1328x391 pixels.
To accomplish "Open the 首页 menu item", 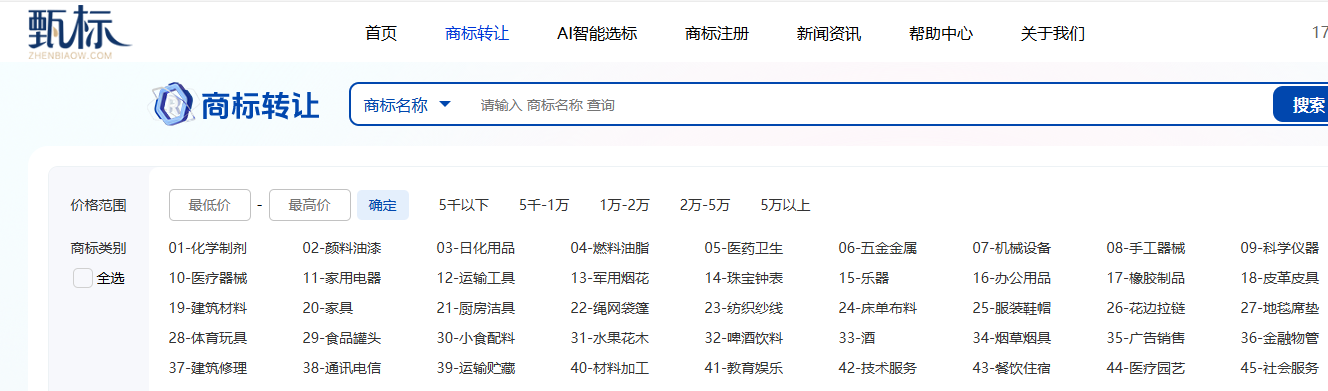I will coord(381,33).
